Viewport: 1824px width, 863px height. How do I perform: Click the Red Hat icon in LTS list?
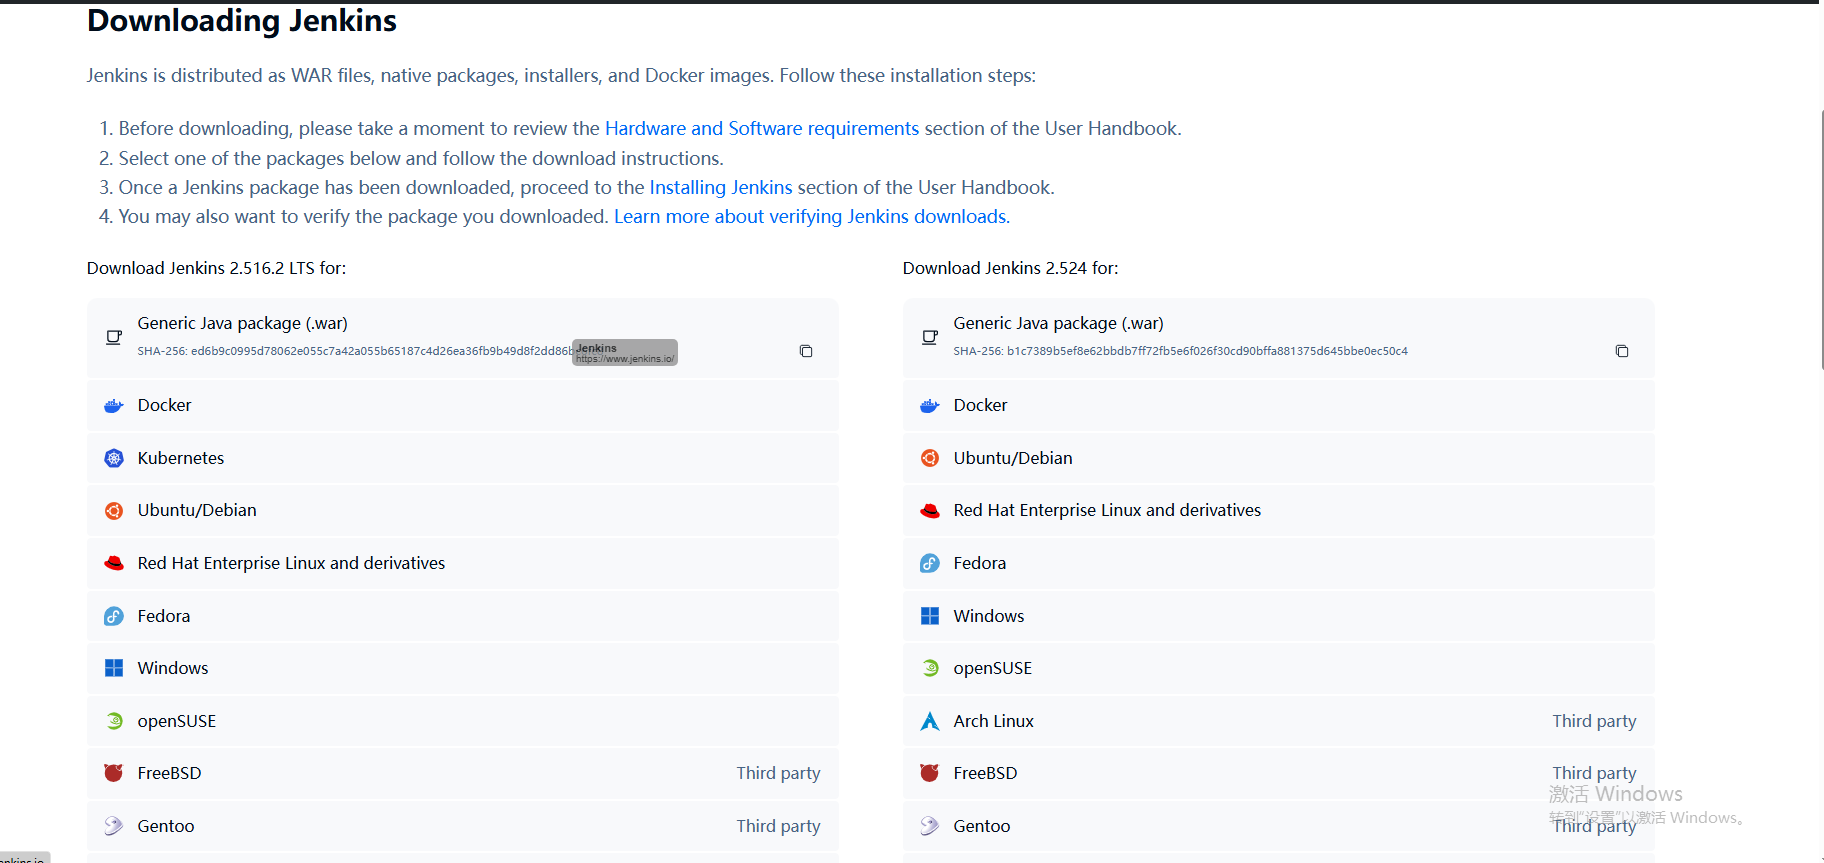tap(114, 563)
